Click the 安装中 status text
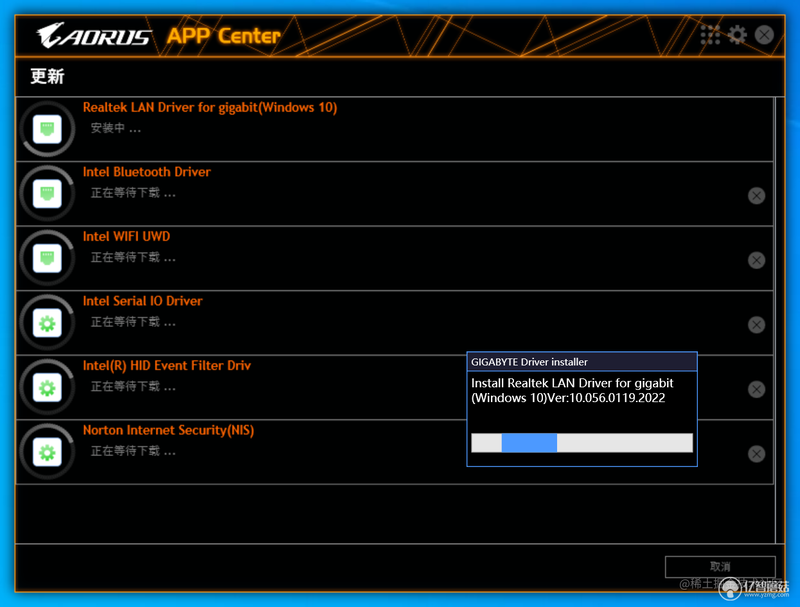This screenshot has height=607, width=800. (x=115, y=128)
